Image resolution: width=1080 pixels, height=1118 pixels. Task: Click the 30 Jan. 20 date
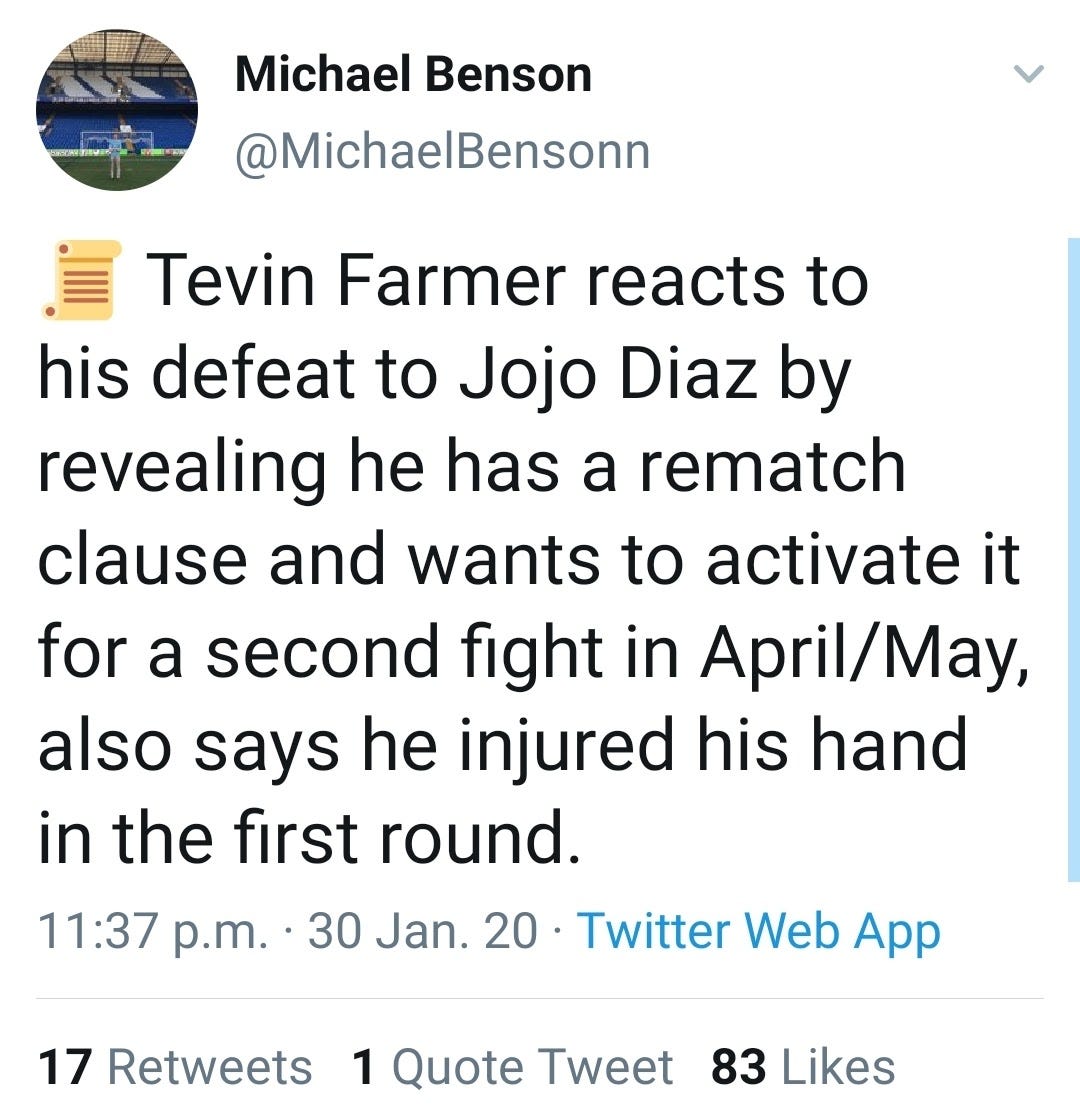pos(422,932)
